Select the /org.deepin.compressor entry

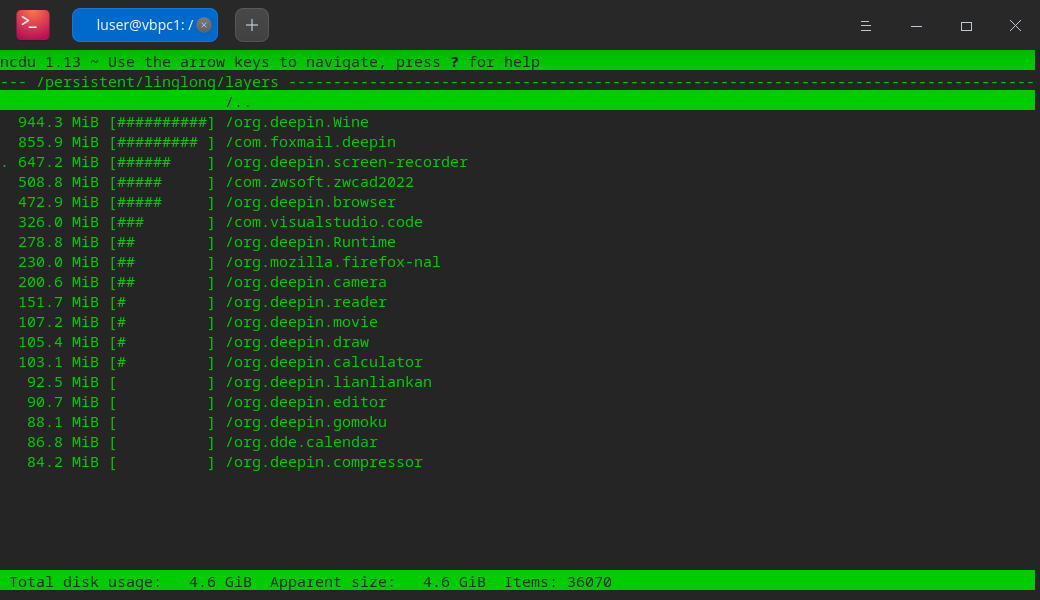tap(324, 462)
